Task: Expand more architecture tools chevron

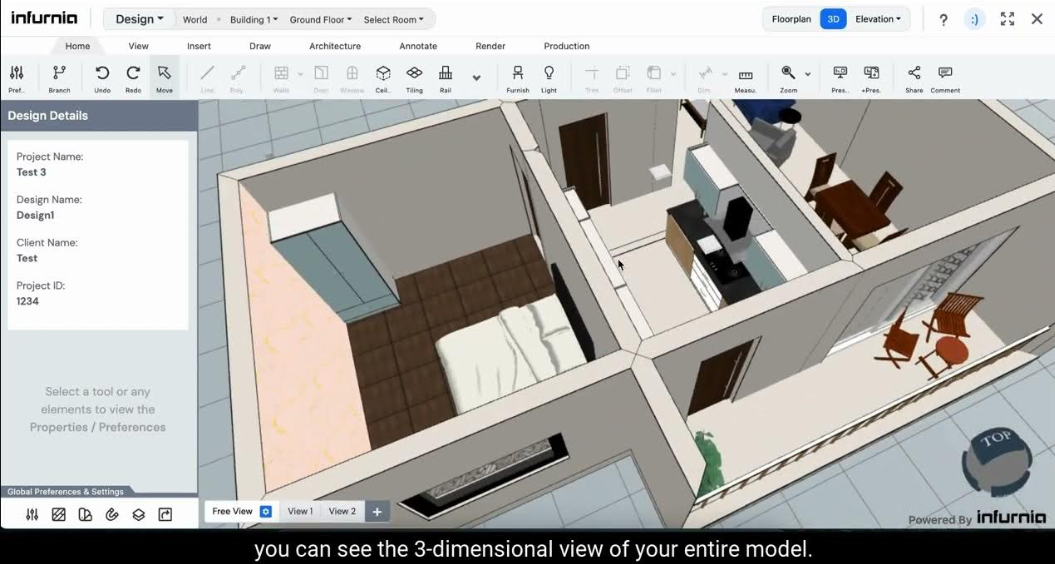Action: pos(476,78)
